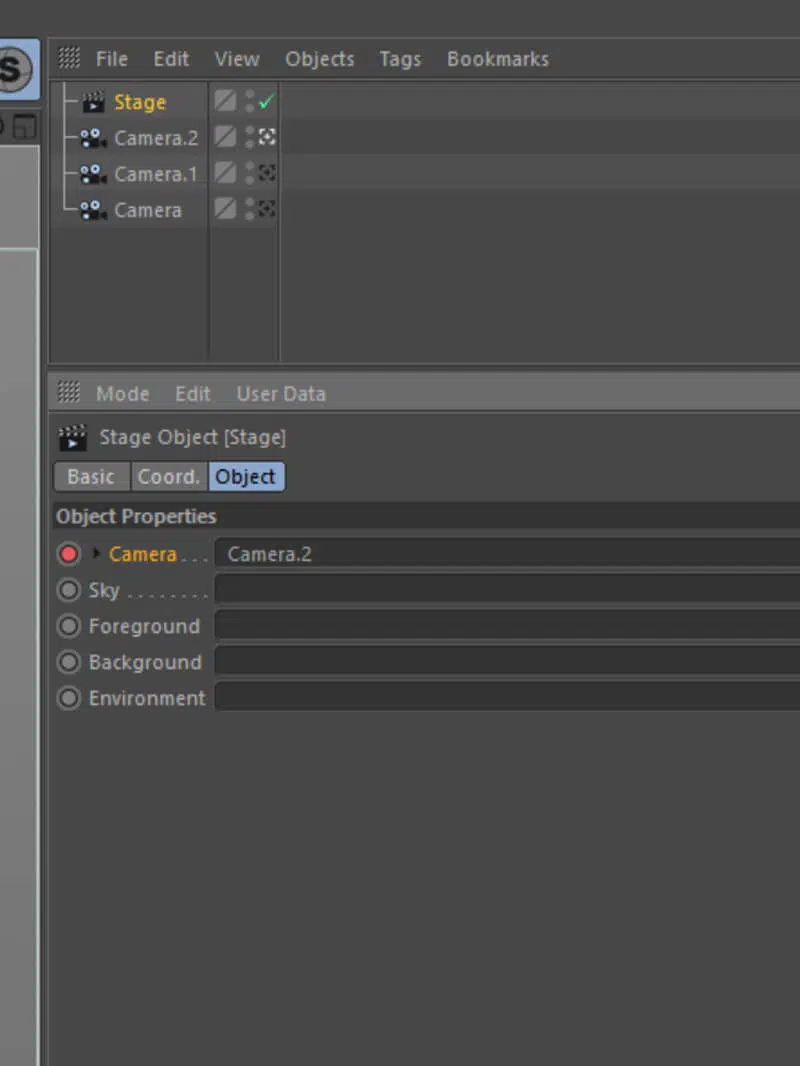Switch to the Basic tab
This screenshot has width=800, height=1066.
[91, 477]
